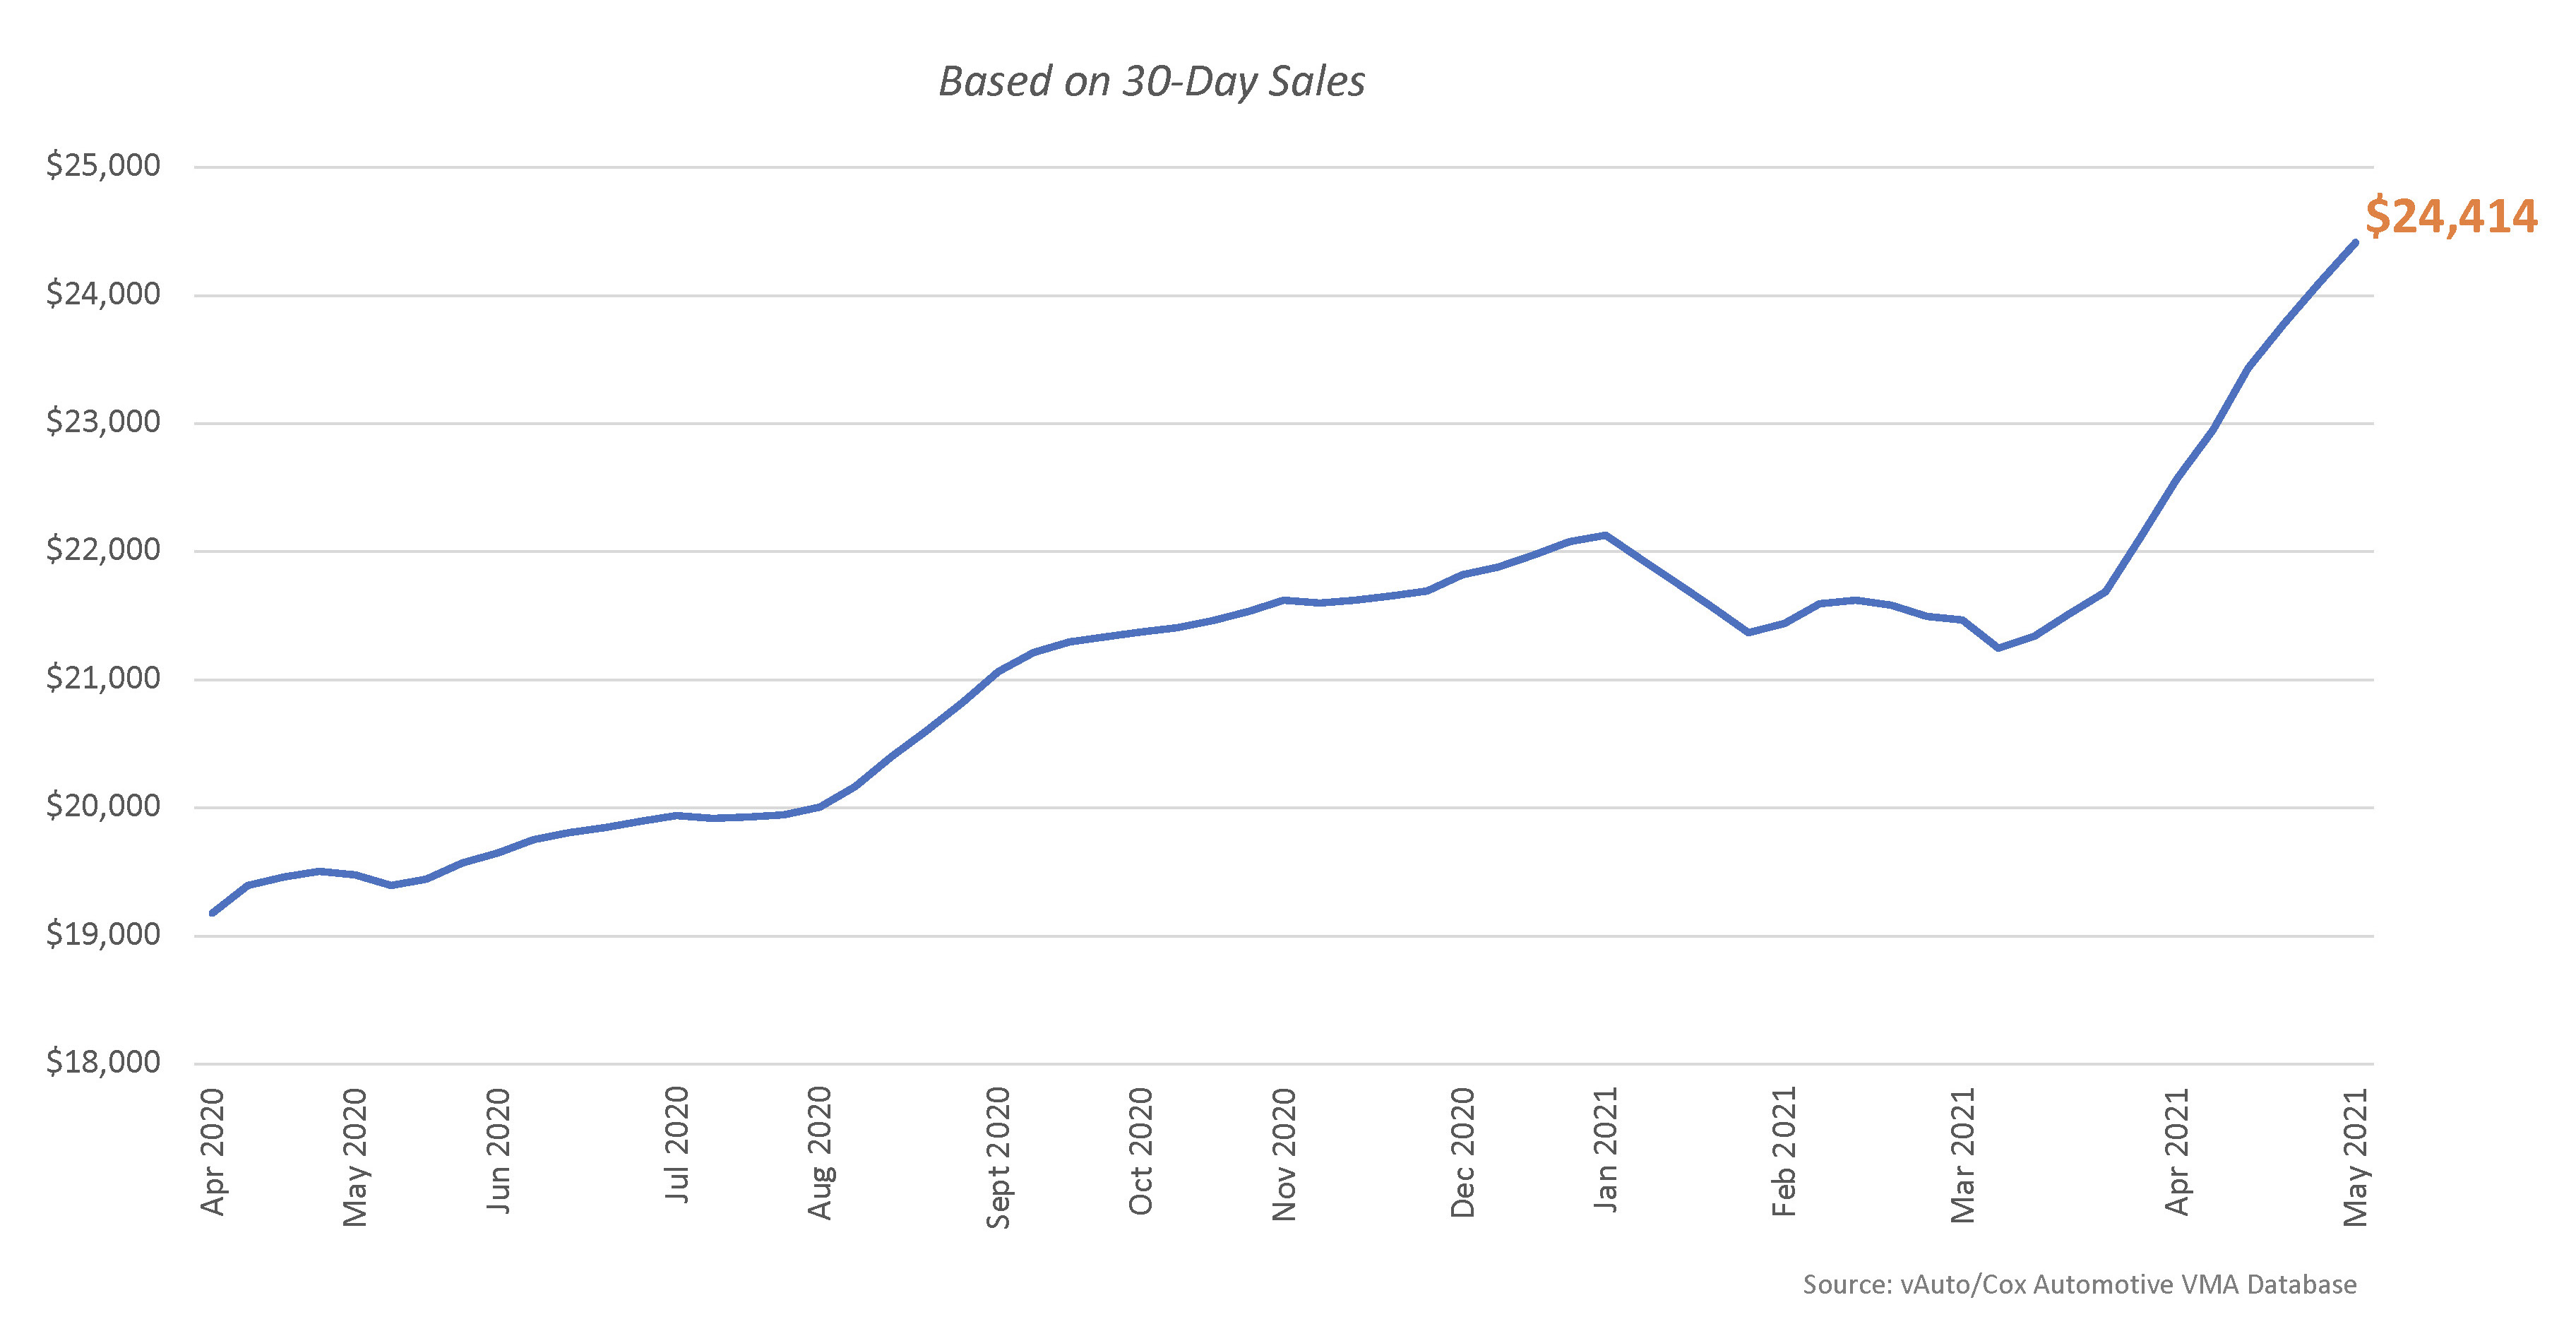Click the blue line's endpoint at May 2021
2576x1336 pixels.
(x=2355, y=243)
